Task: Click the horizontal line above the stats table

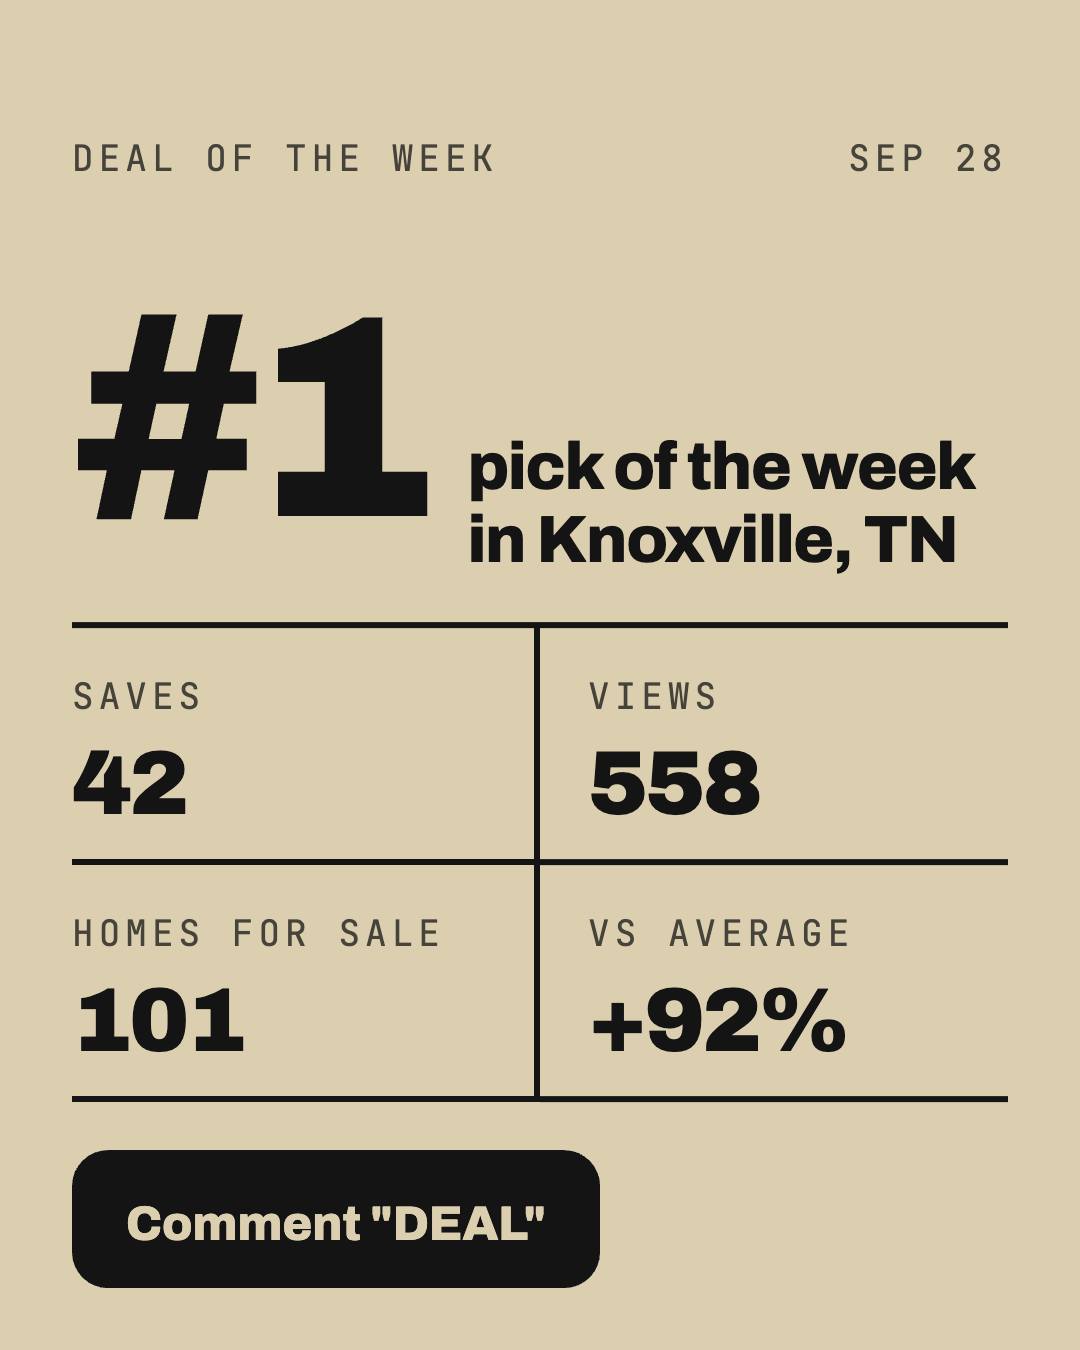Action: tap(540, 625)
